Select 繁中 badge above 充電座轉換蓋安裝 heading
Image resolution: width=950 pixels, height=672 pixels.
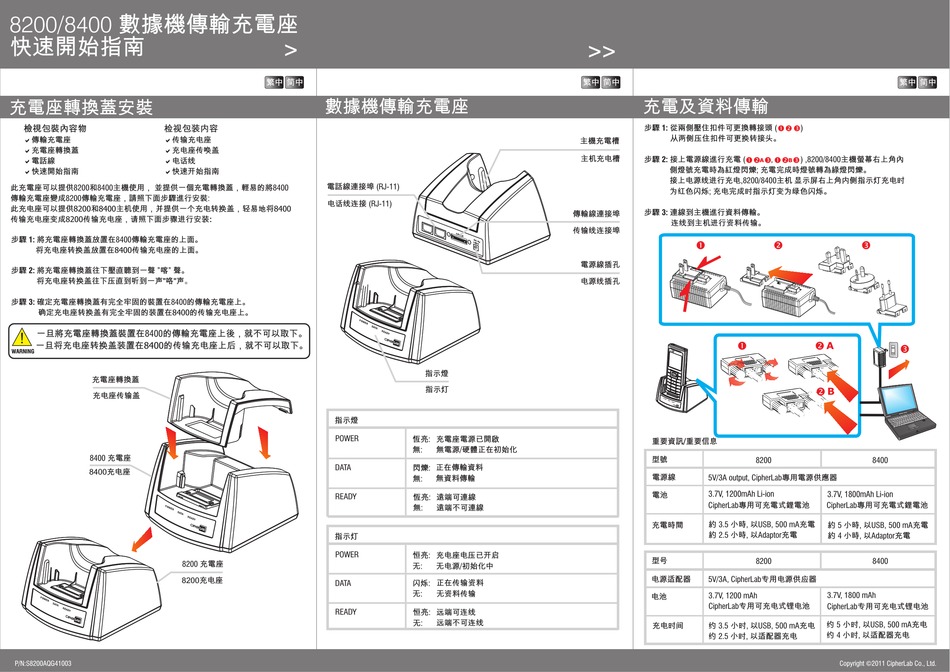[x=274, y=82]
